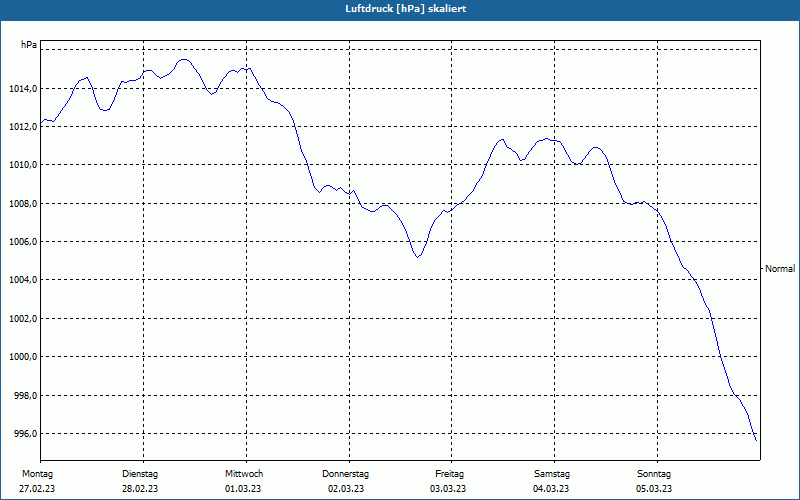Viewport: 800px width, 500px height.
Task: Click the 'Sonntag' day label
Action: point(654,474)
